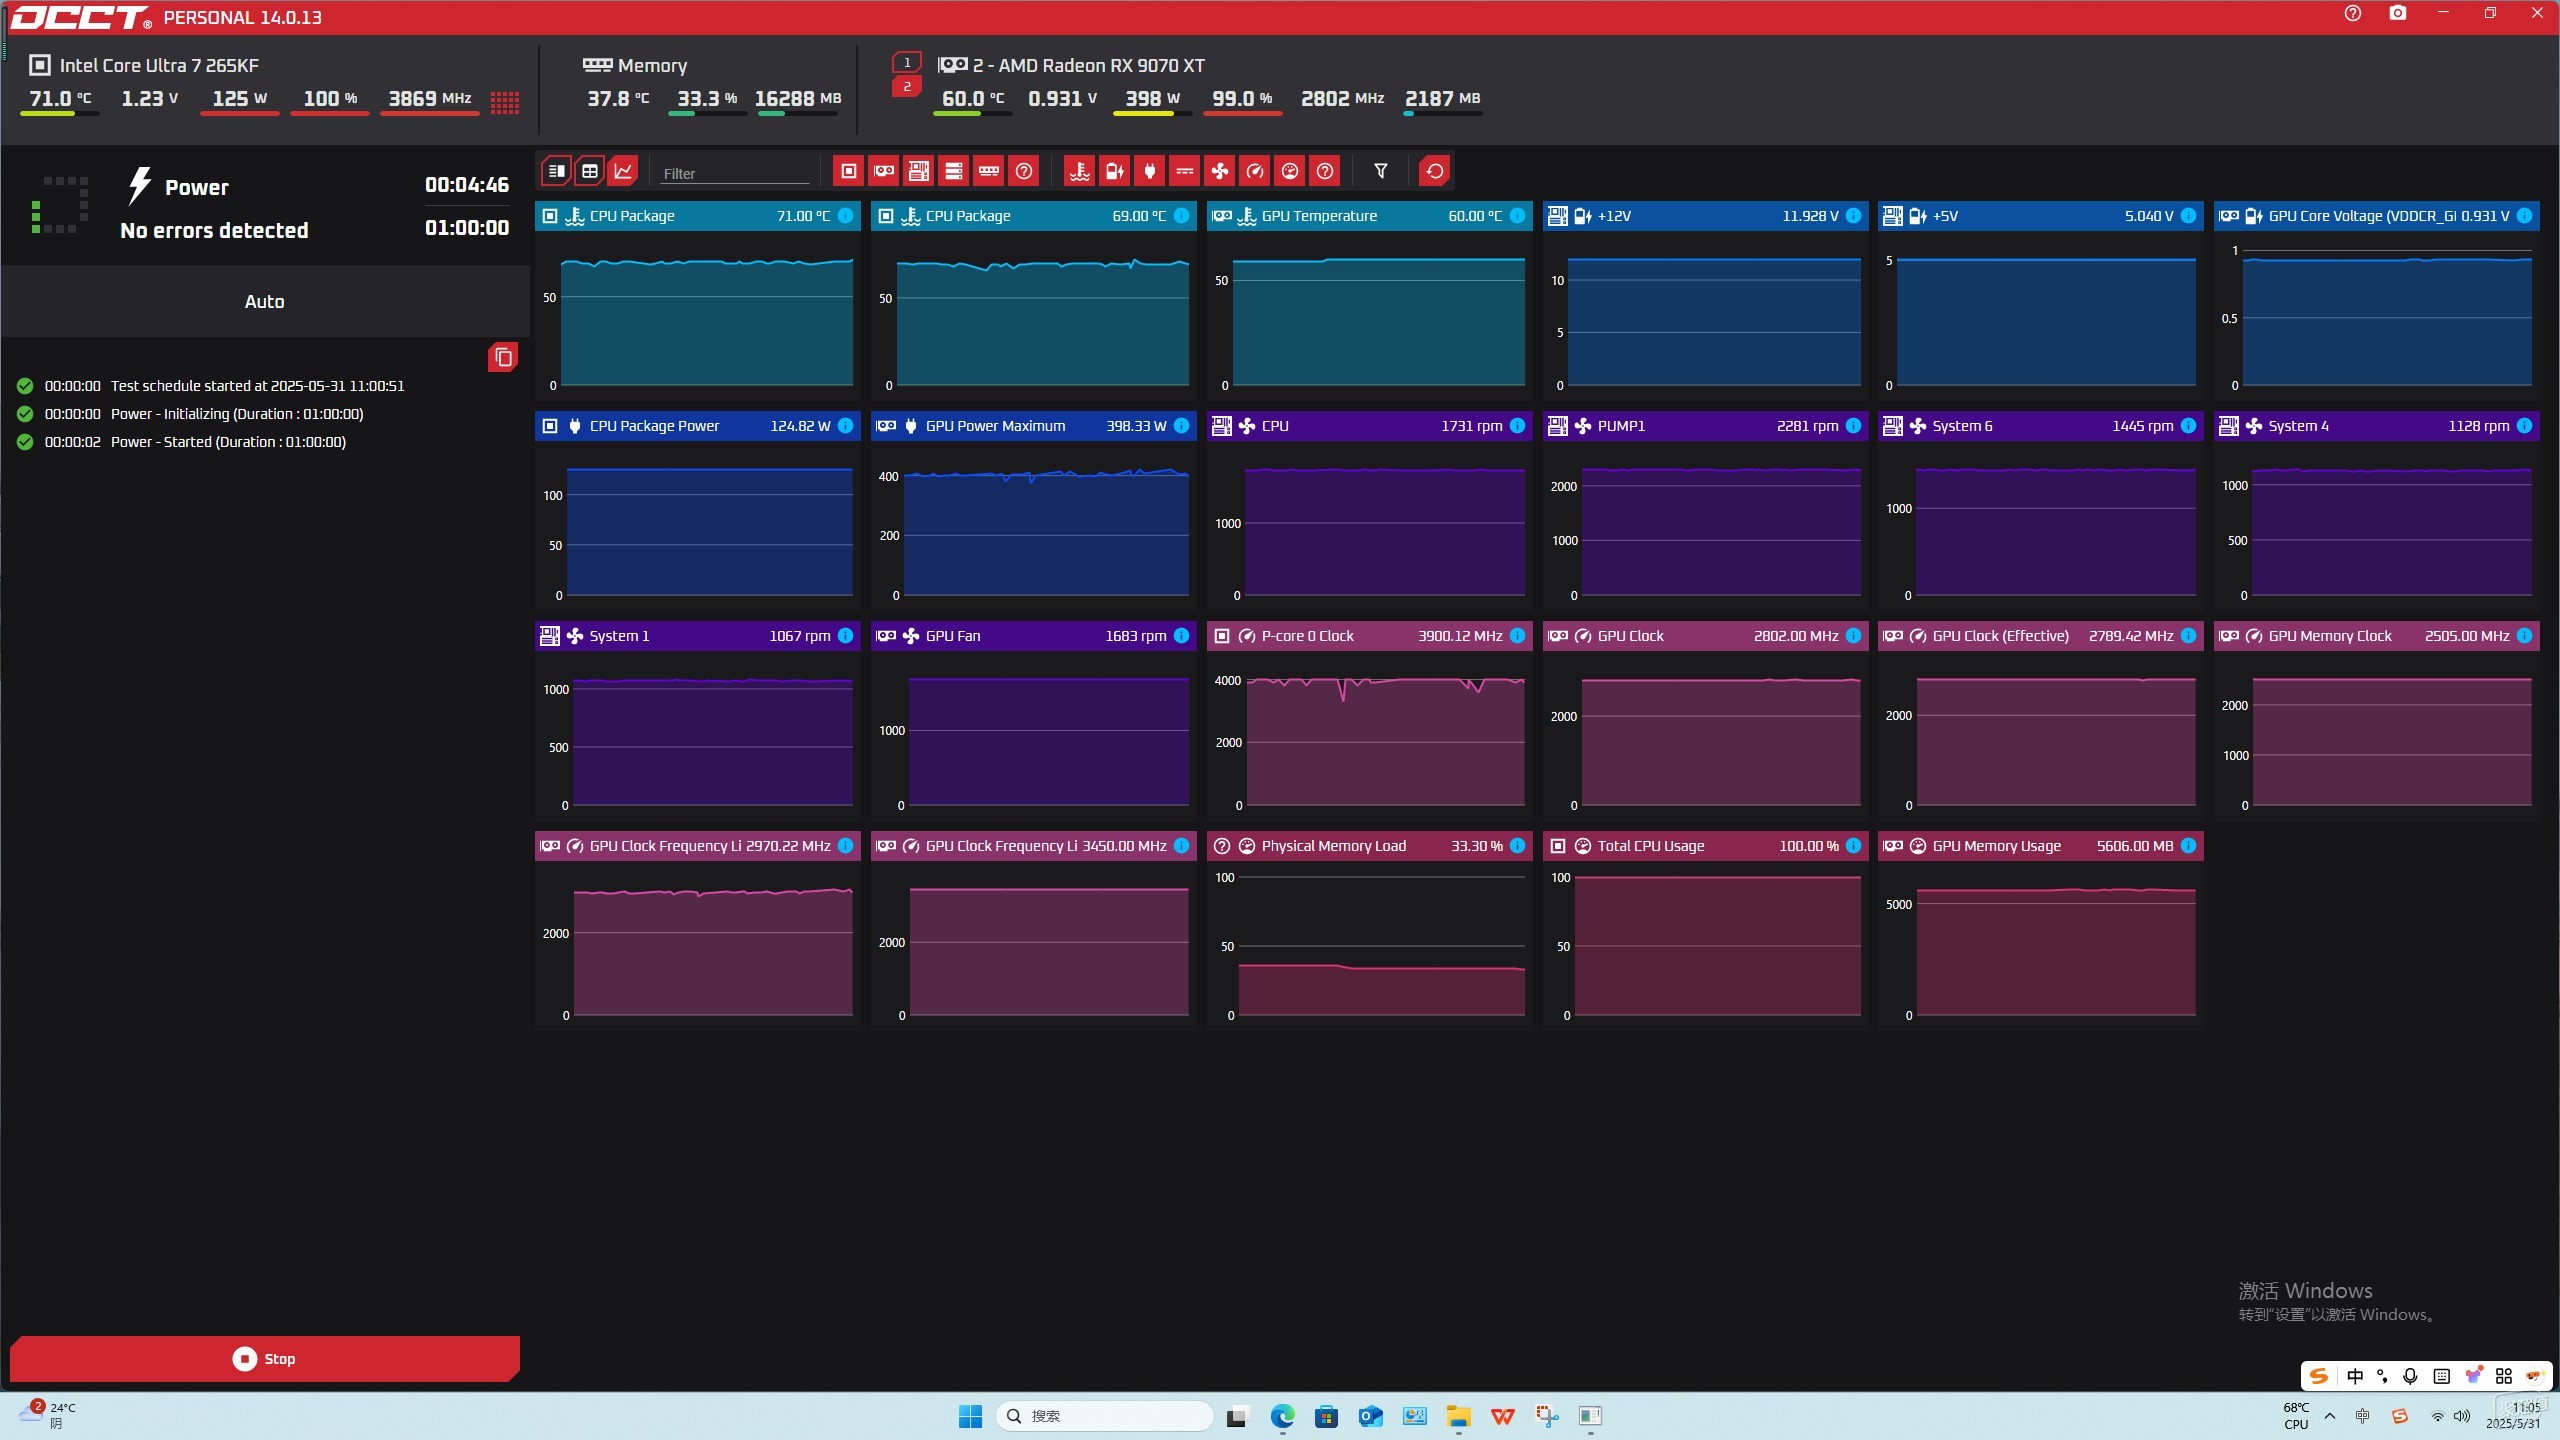Click the Filter text field
Screen dimensions: 2560x1440
(735, 173)
